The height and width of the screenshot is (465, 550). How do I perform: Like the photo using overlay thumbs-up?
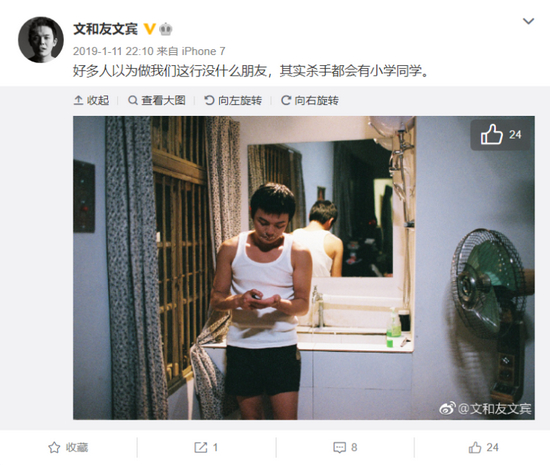pos(500,135)
